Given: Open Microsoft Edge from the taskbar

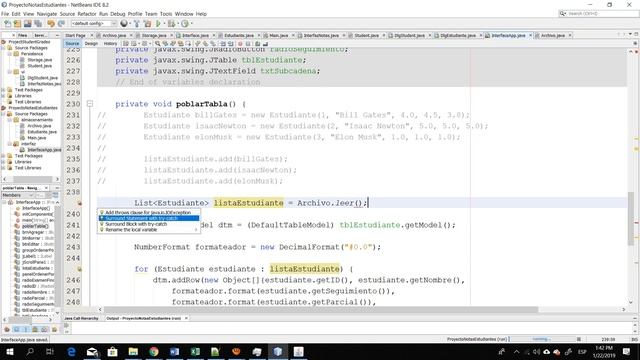Looking at the screenshot, I should coord(71,351).
